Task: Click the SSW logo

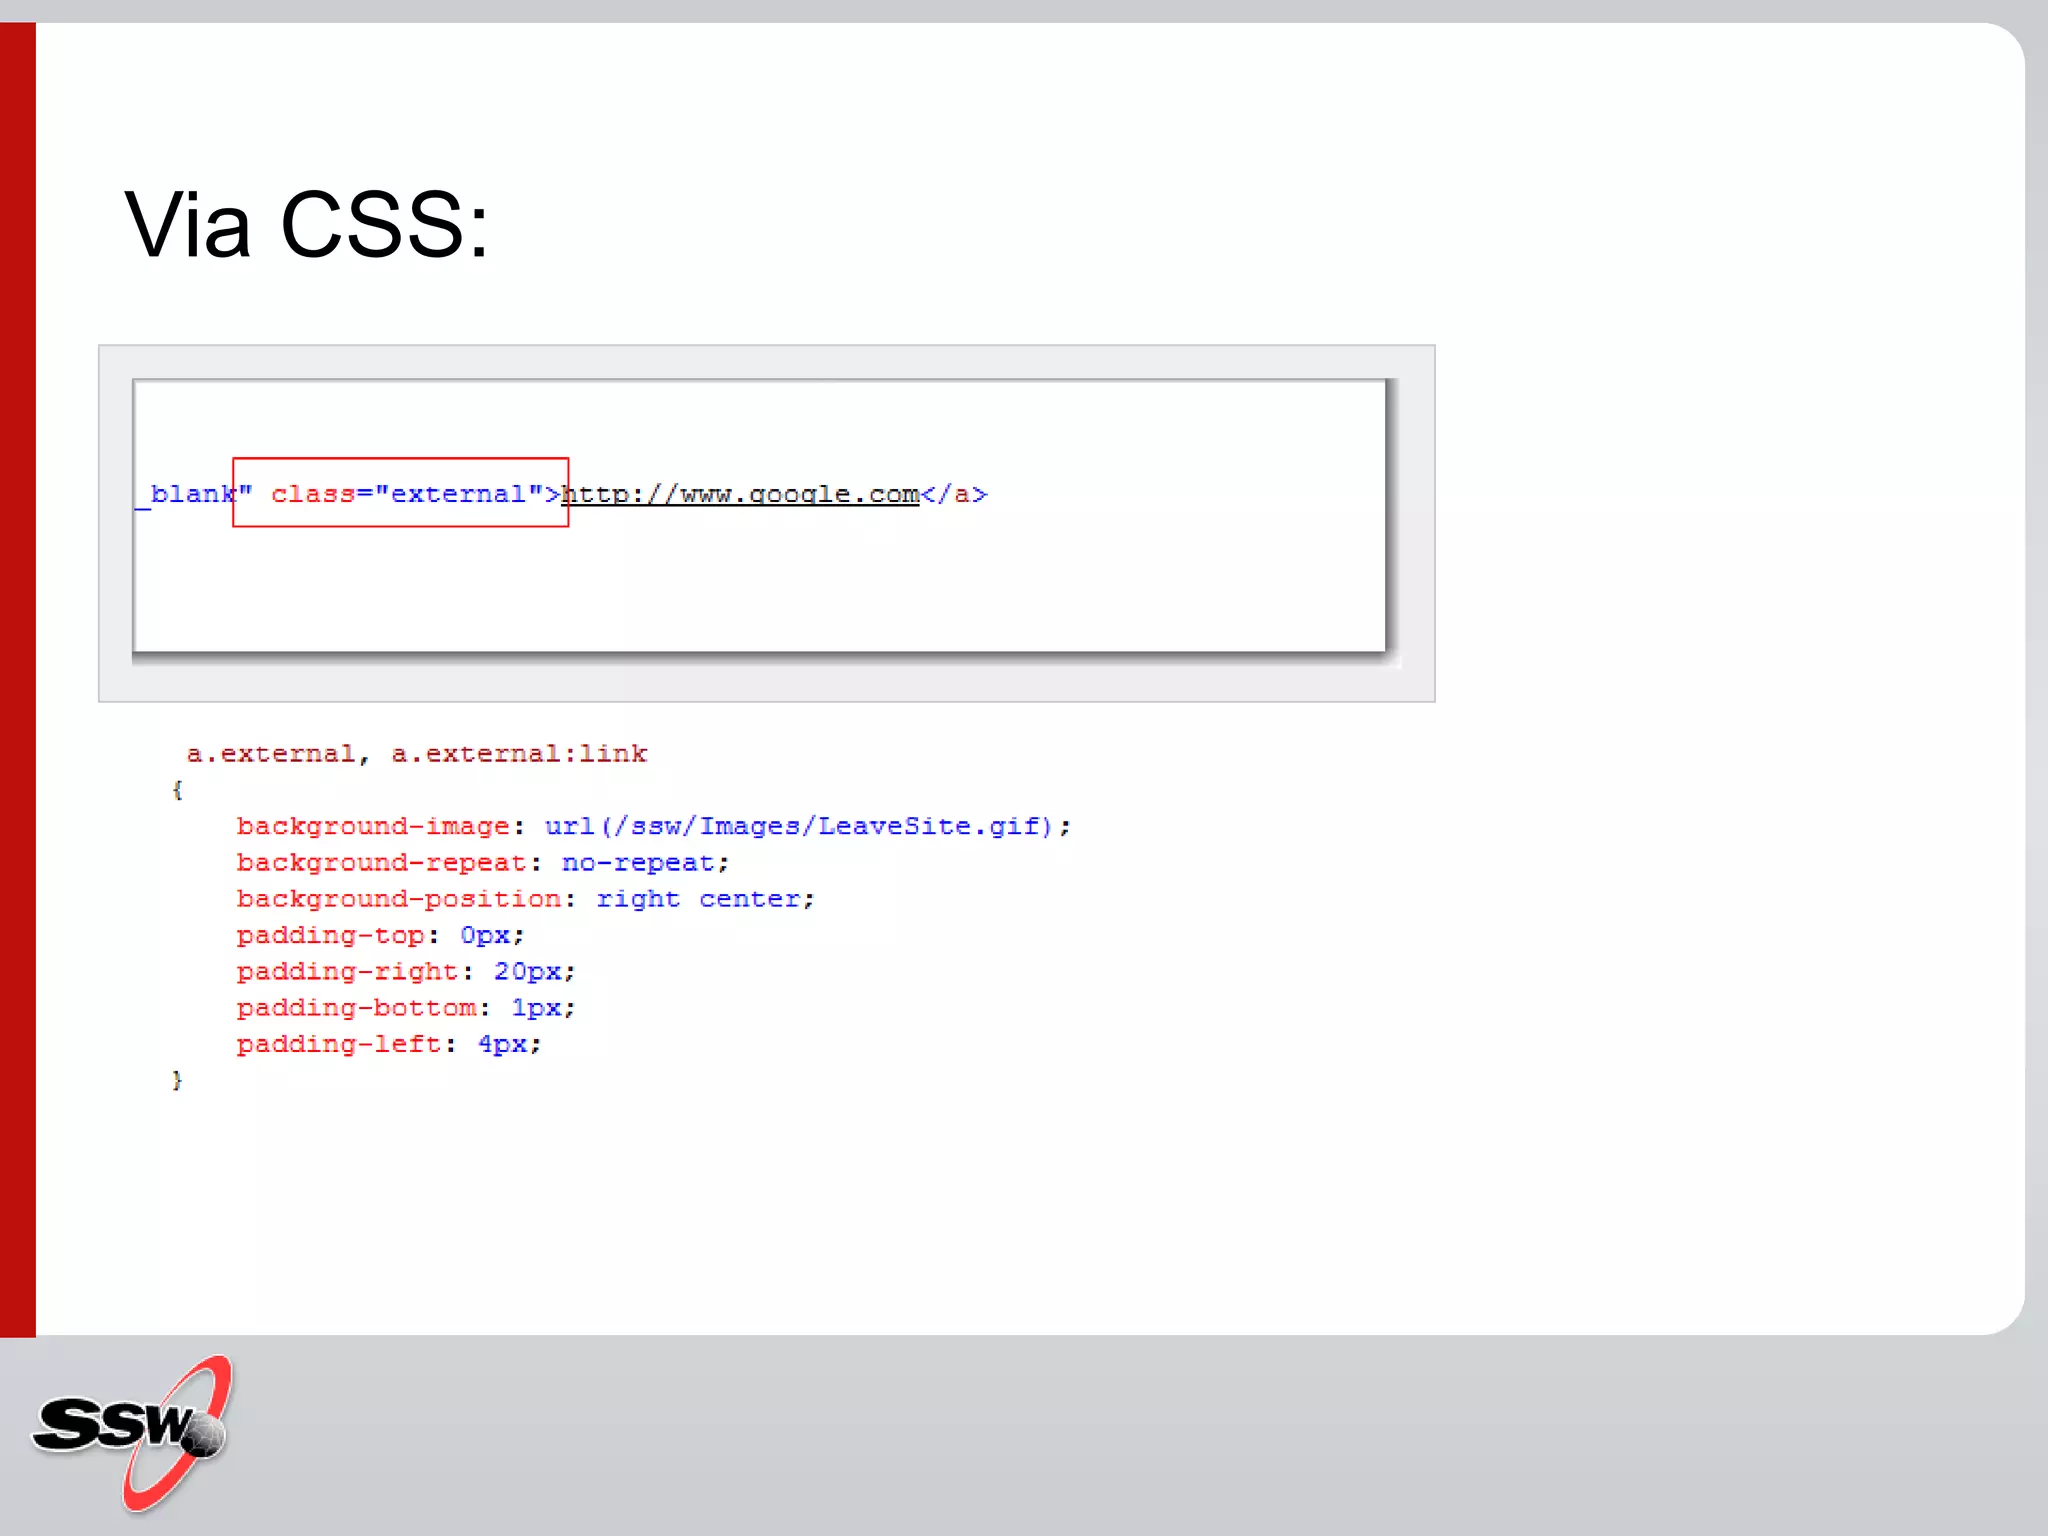Action: pos(133,1433)
